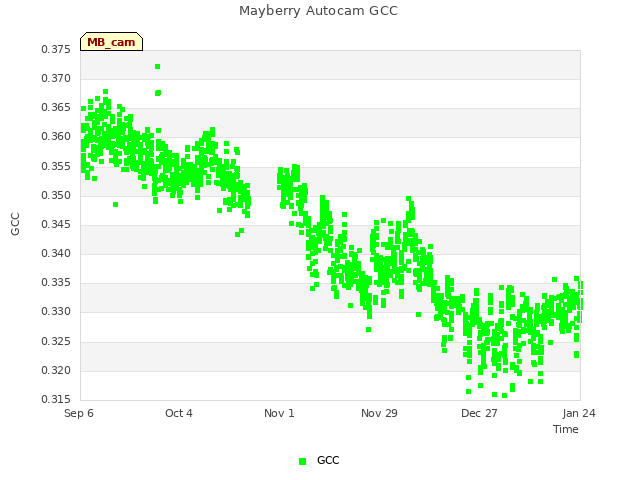Click the 0.360 y-axis label

pyautogui.click(x=56, y=136)
